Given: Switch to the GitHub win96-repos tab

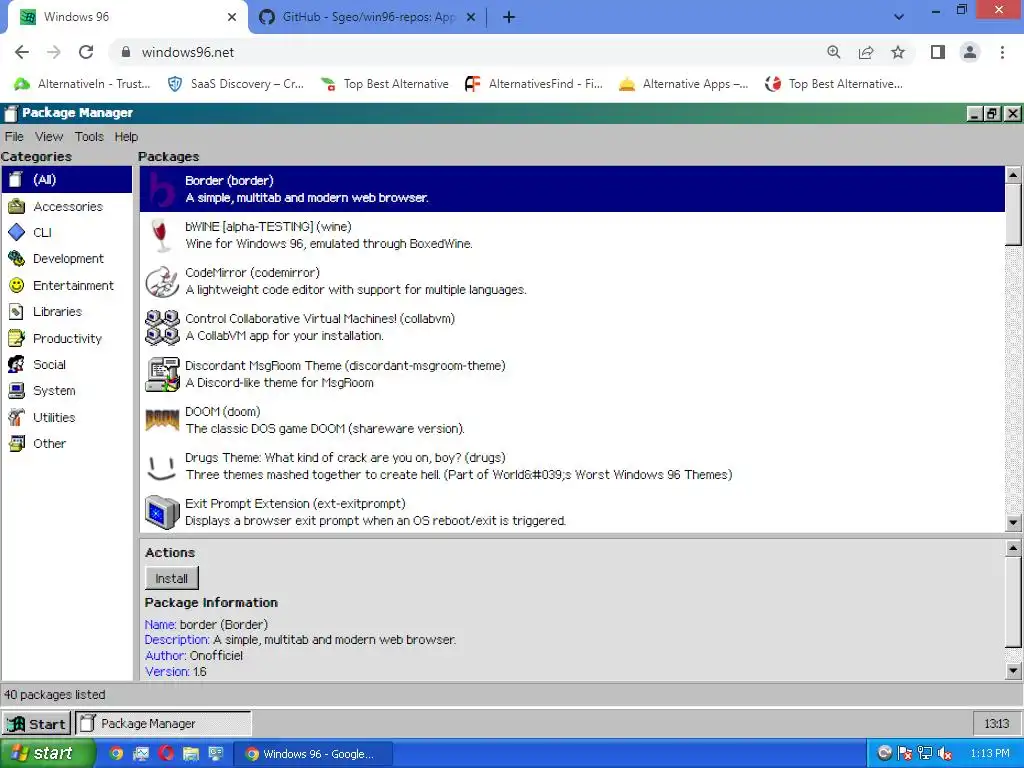Looking at the screenshot, I should click(367, 17).
